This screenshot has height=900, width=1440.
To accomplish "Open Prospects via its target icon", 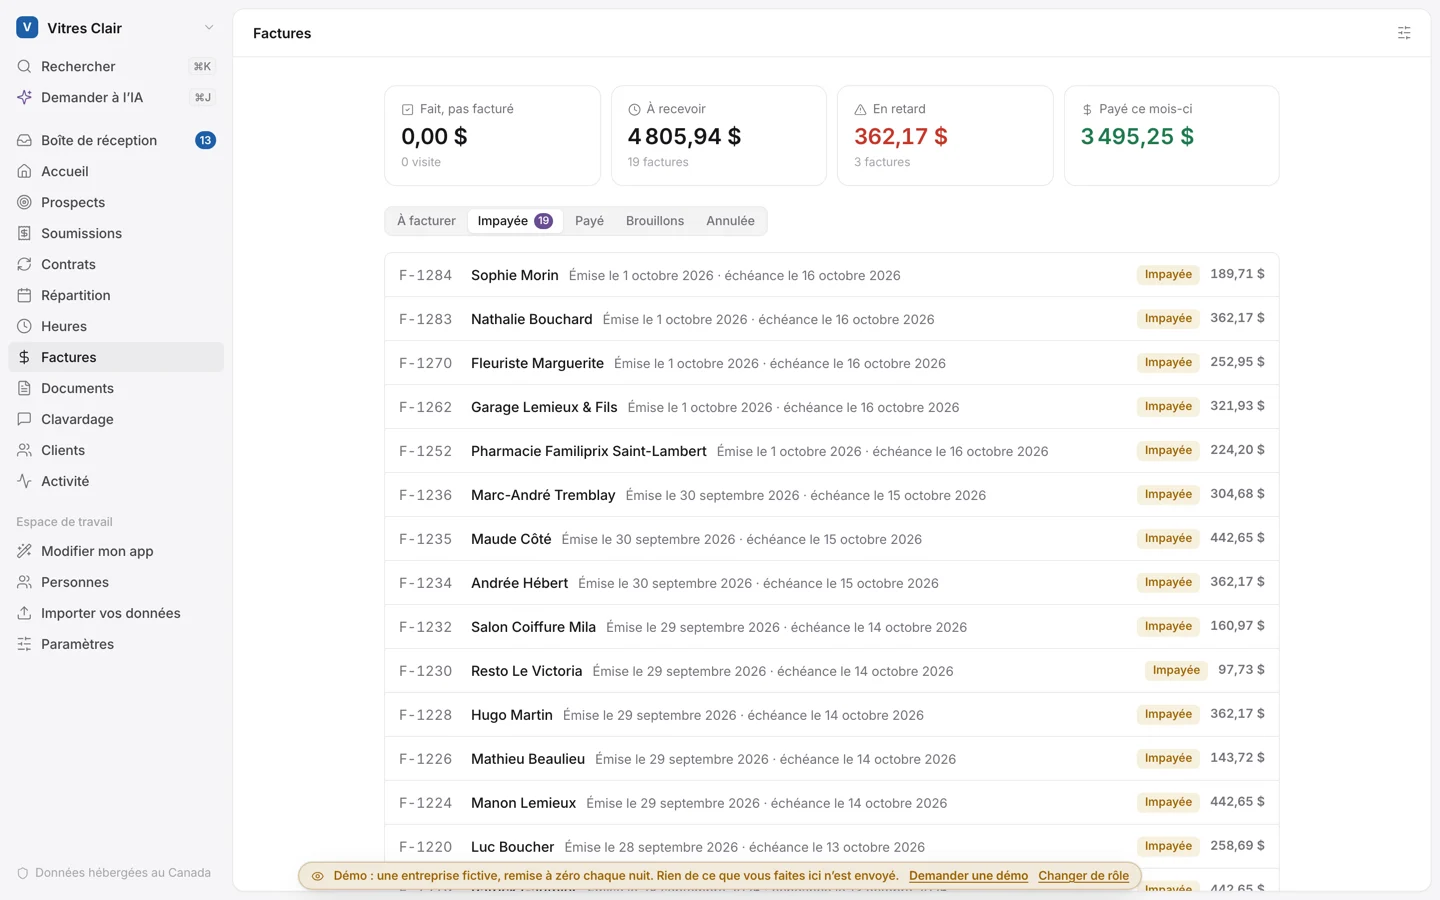I will (x=24, y=202).
